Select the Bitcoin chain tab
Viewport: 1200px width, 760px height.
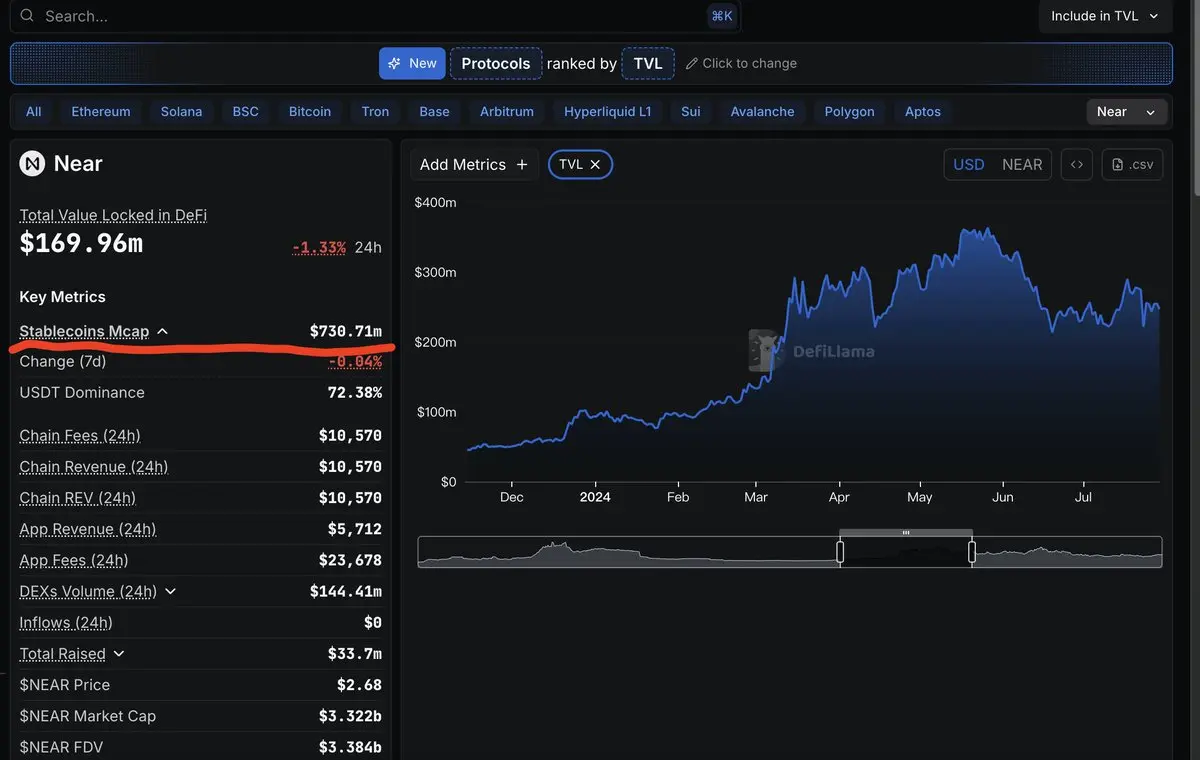tap(310, 111)
